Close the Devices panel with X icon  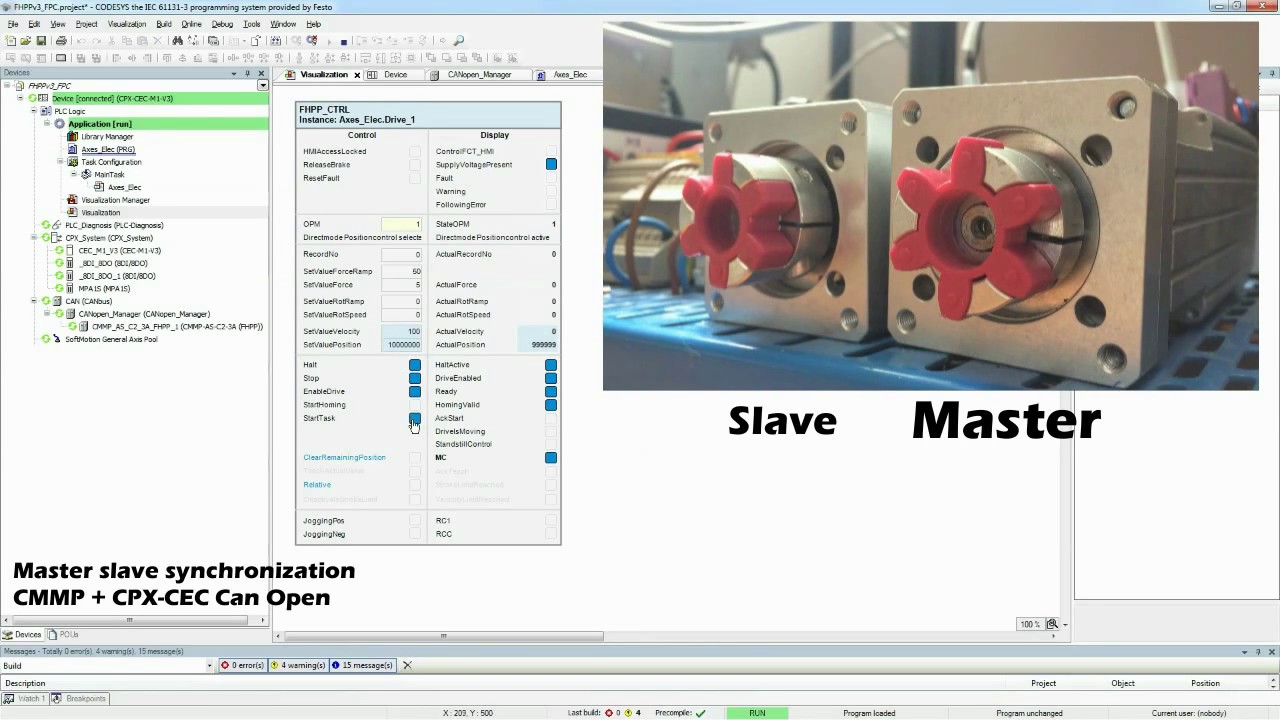coord(261,74)
